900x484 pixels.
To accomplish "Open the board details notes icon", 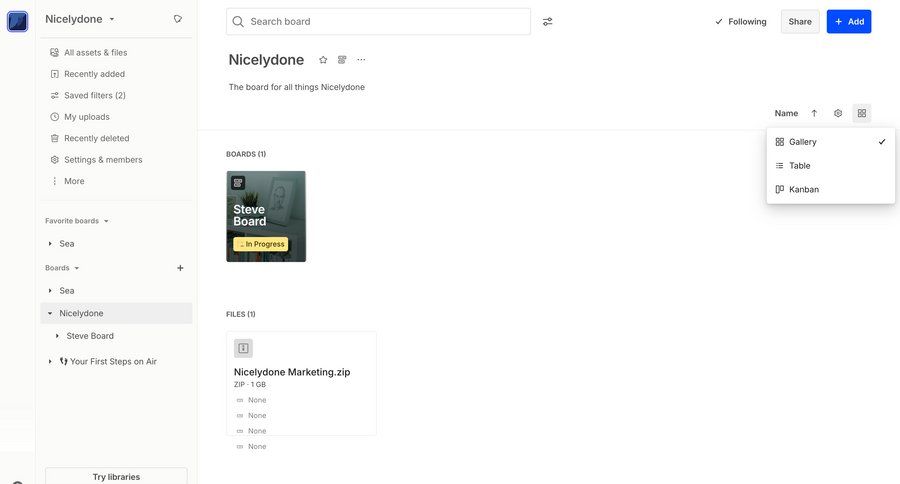I will [x=342, y=60].
